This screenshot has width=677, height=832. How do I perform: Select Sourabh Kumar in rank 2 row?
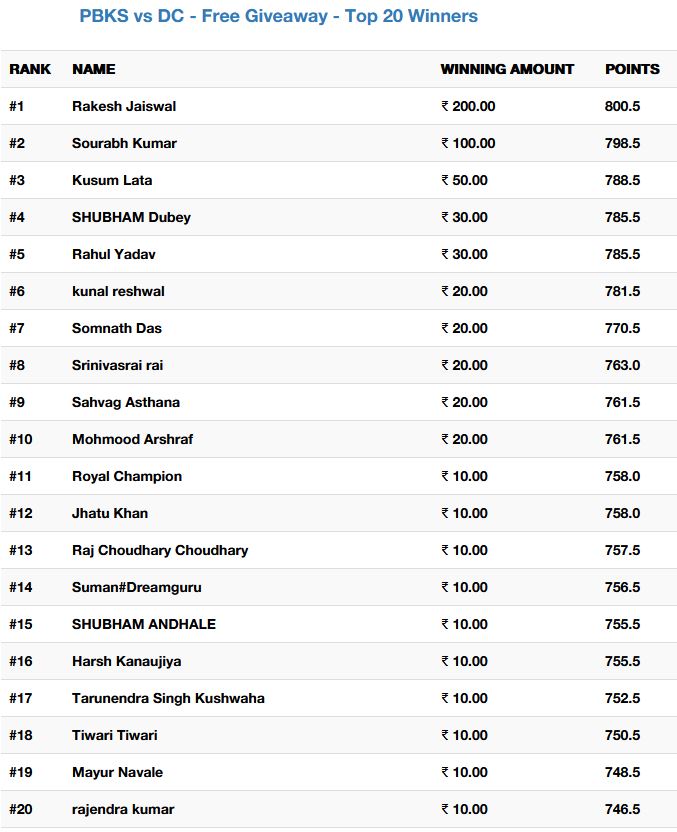click(x=124, y=143)
